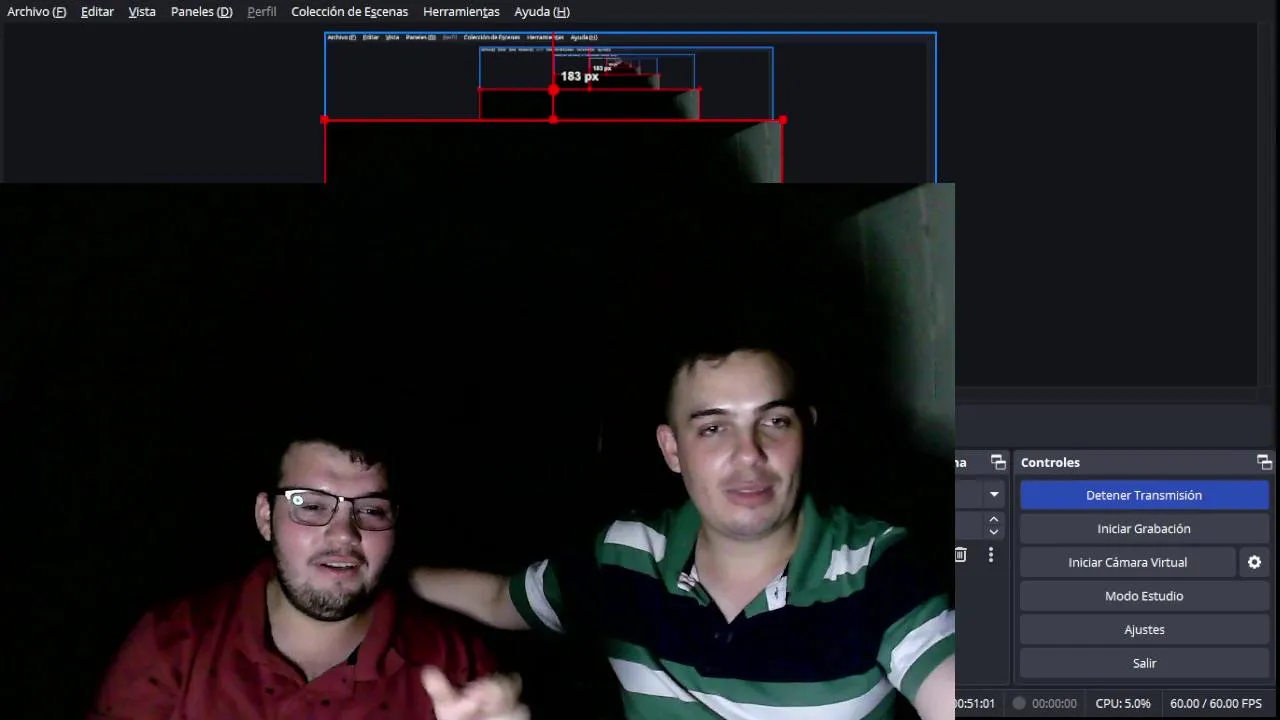Open the Archivo menu

(x=36, y=12)
